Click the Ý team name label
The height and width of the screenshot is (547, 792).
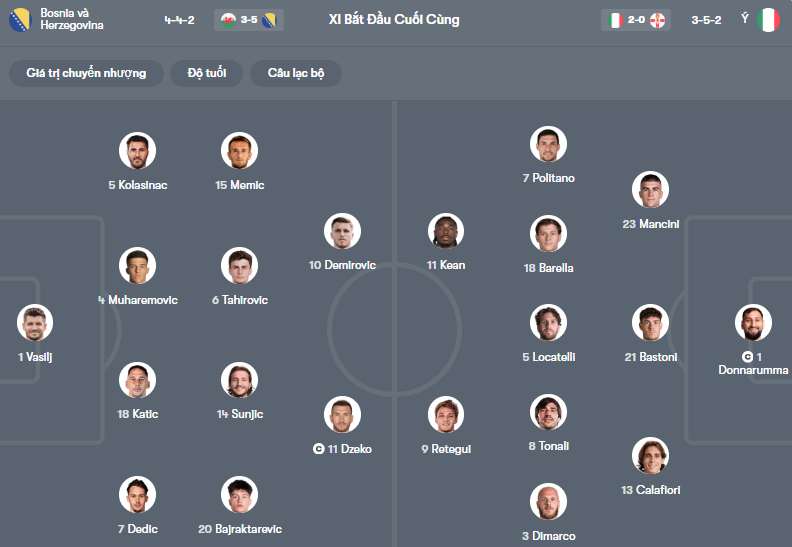(745, 19)
